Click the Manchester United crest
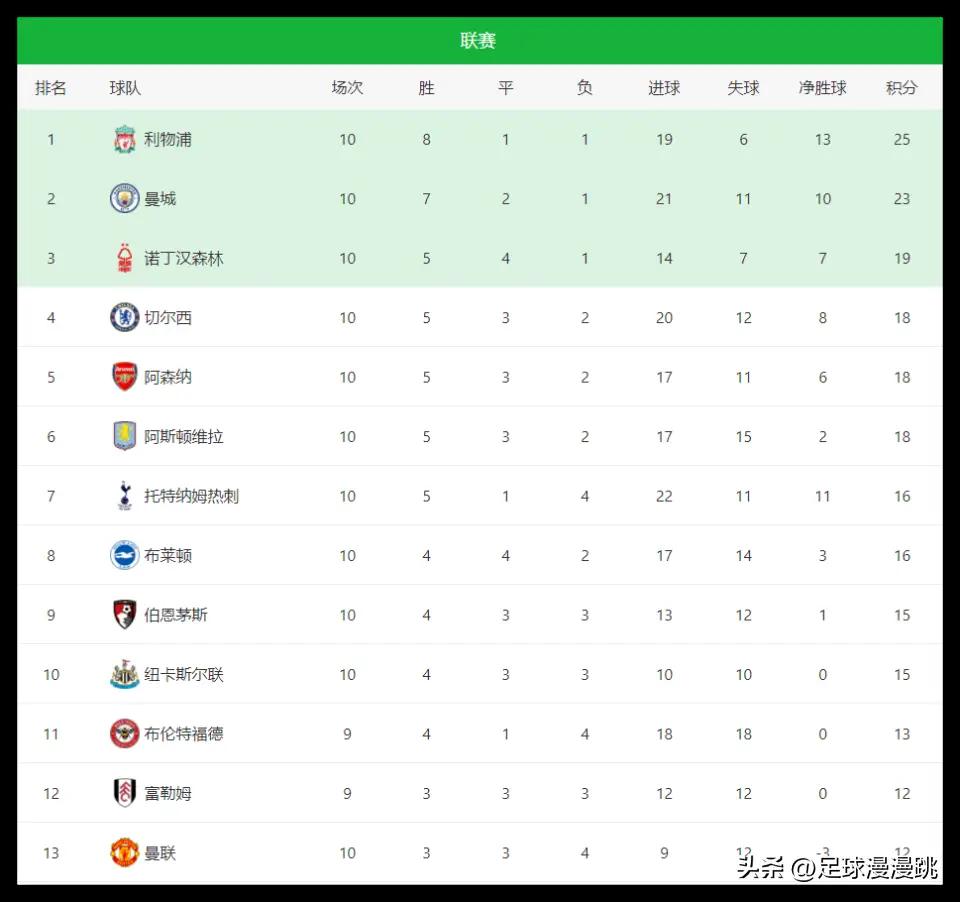The image size is (960, 902). (124, 852)
